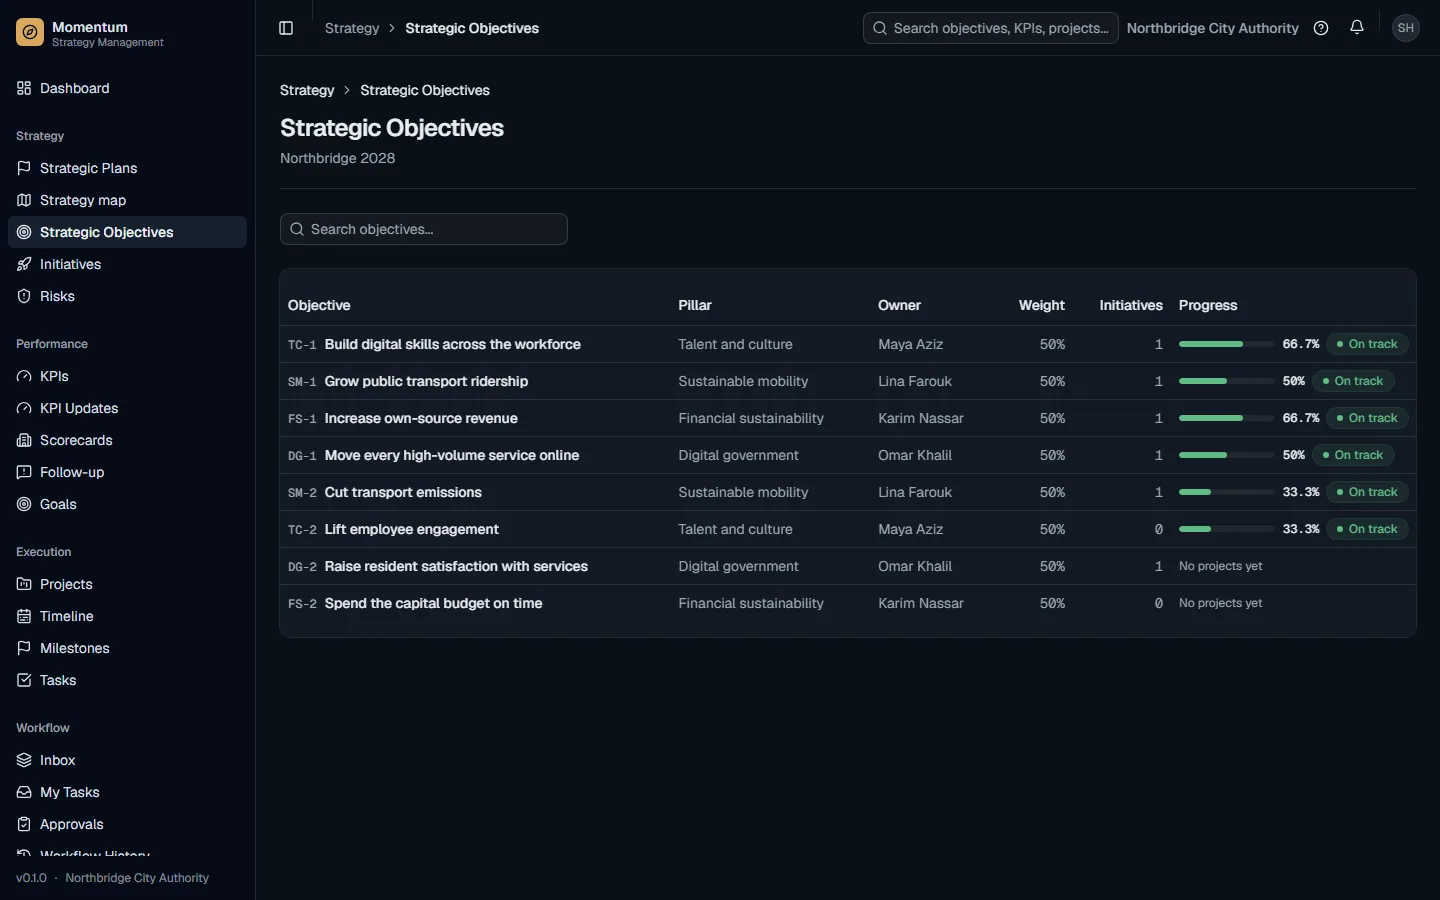Open notifications bell icon

(x=1357, y=27)
